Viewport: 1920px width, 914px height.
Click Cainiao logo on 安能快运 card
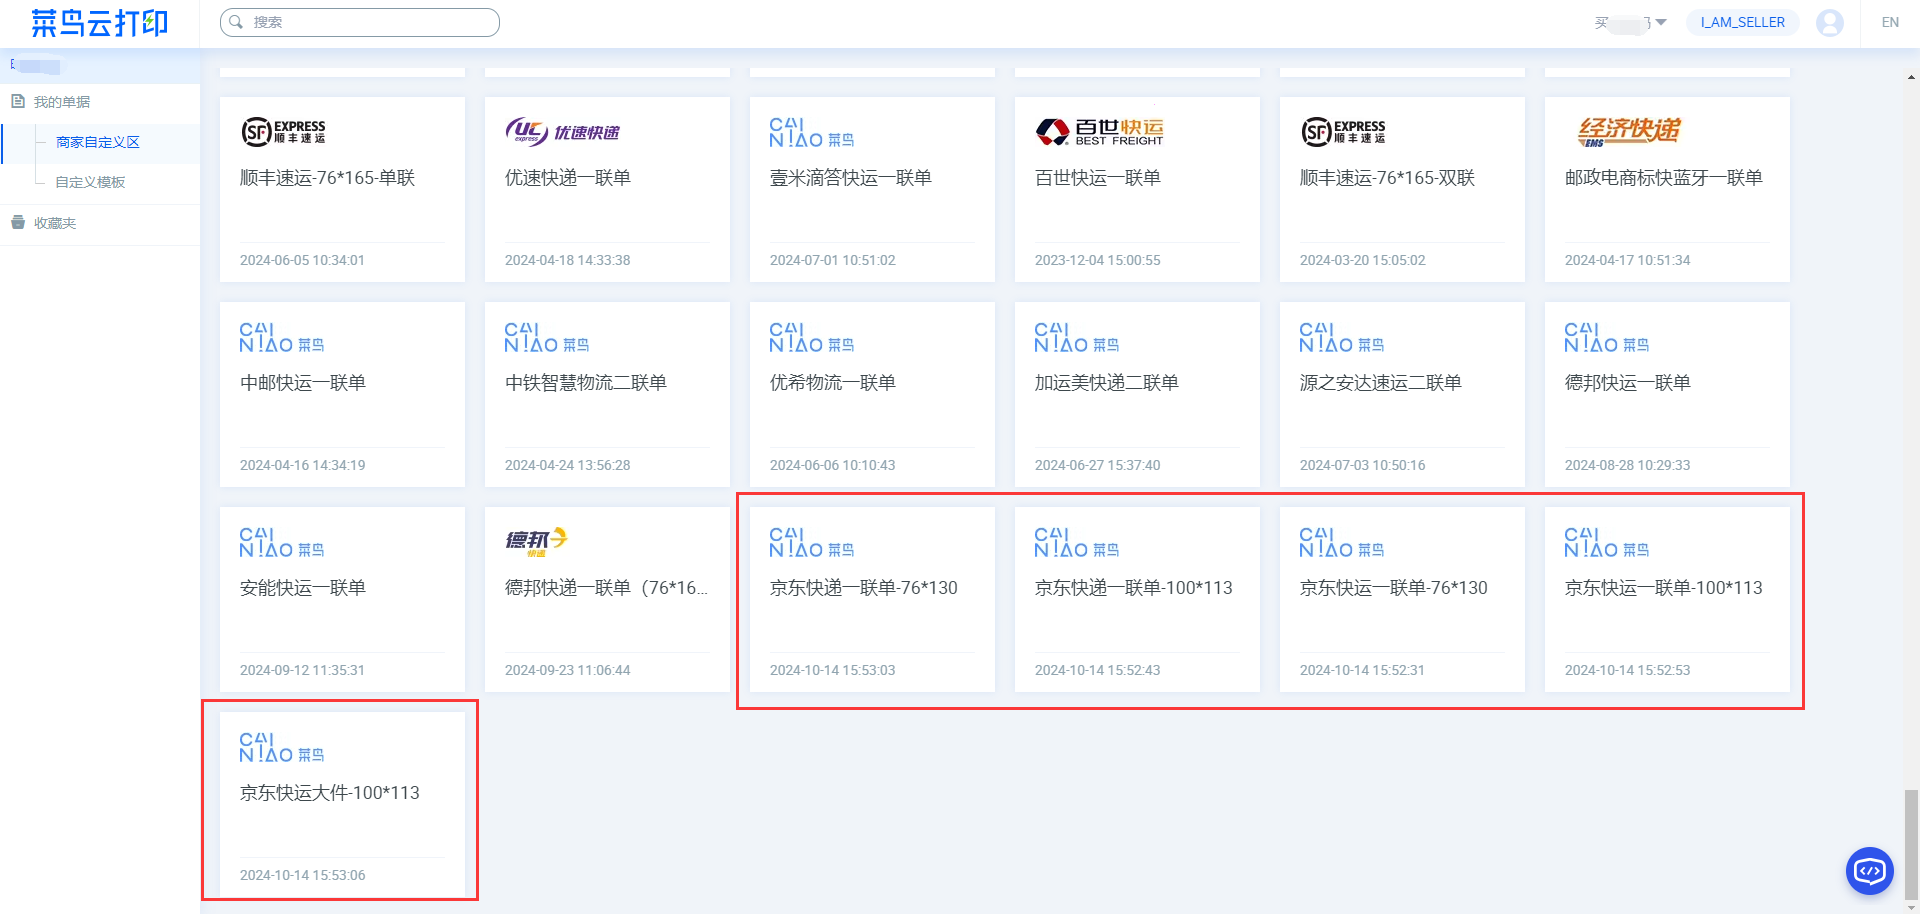281,543
